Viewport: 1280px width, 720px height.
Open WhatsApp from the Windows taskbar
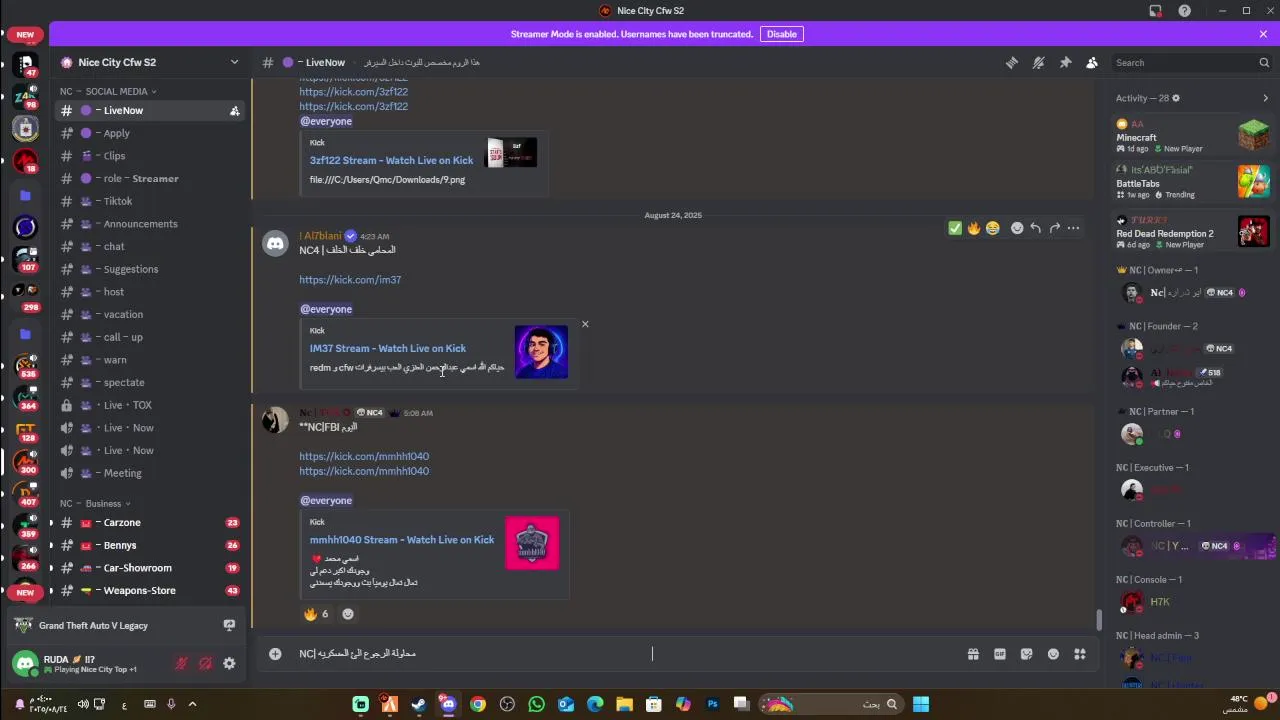(536, 704)
